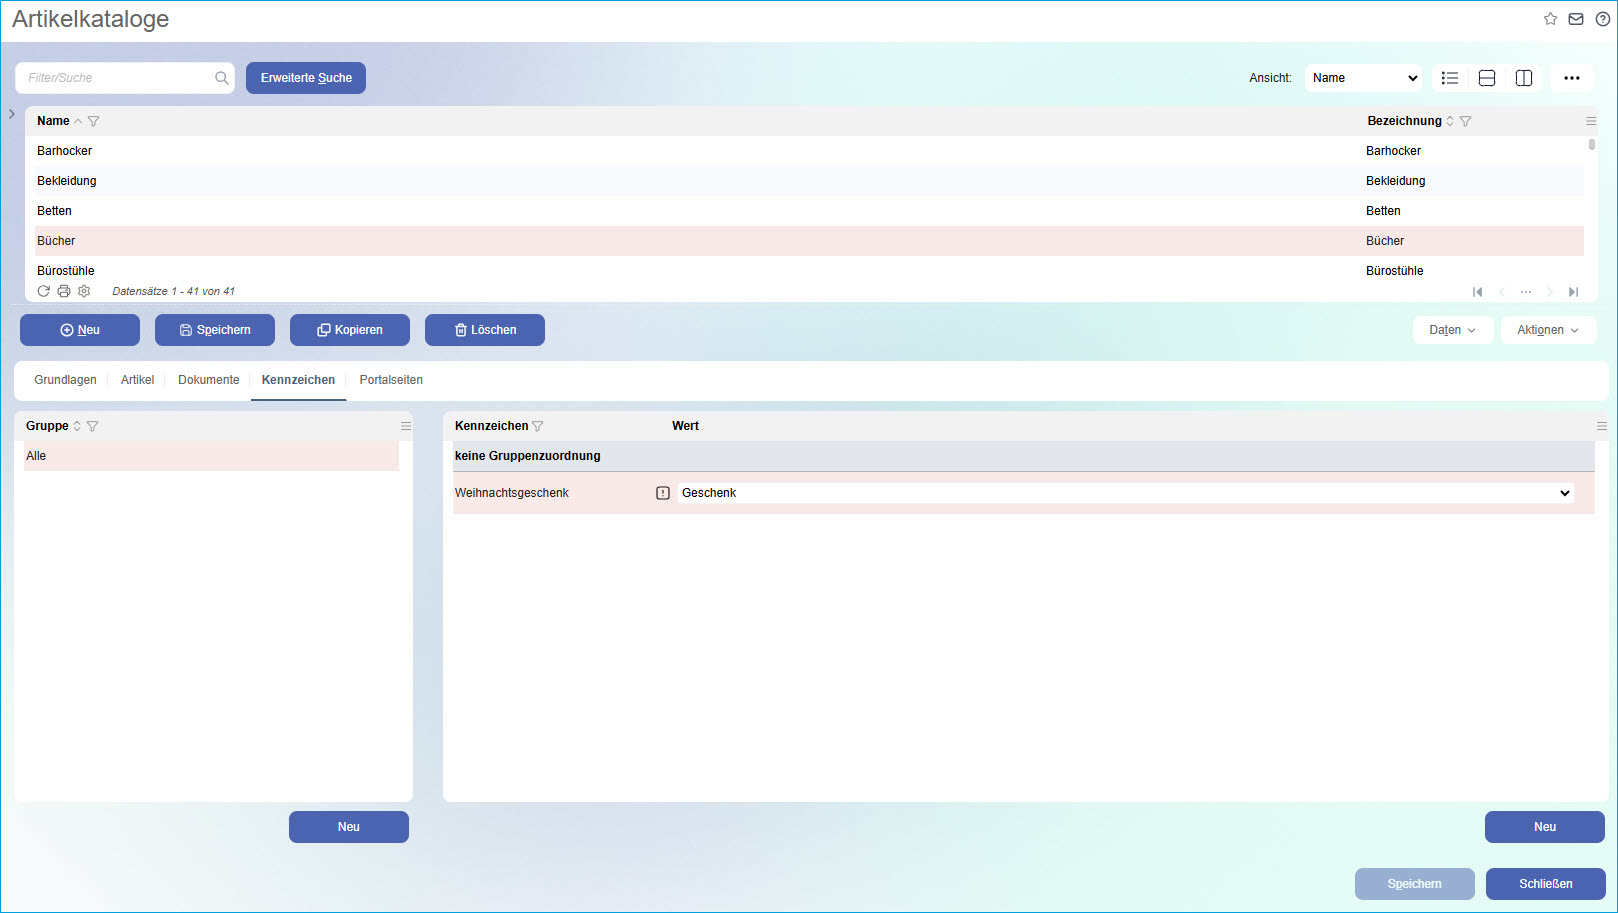Image resolution: width=1618 pixels, height=913 pixels.
Task: Filter the Bezeichnung column
Action: [x=1466, y=121]
